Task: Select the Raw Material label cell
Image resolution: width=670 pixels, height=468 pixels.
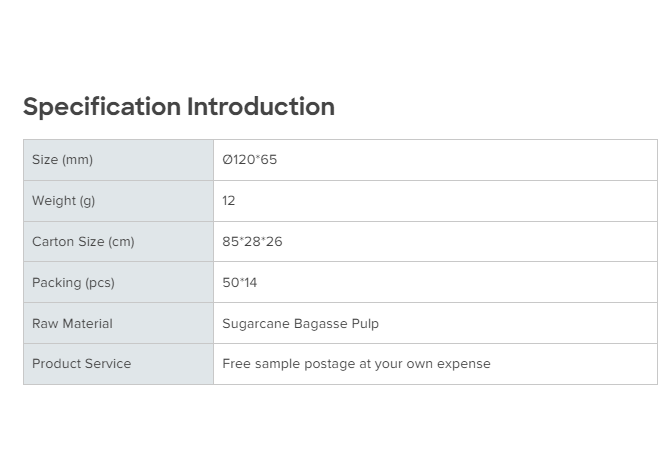Action: click(x=118, y=324)
